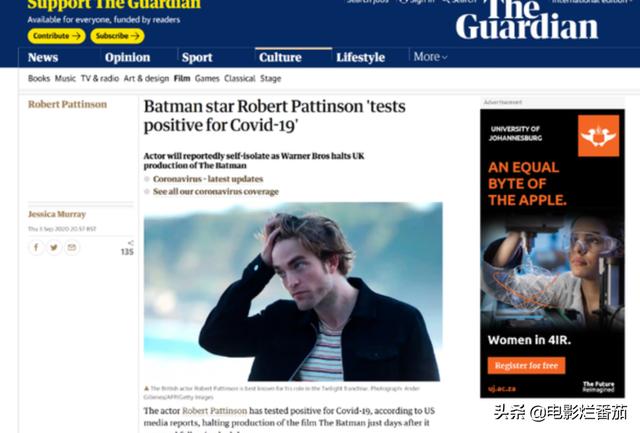The height and width of the screenshot is (433, 640).
Task: Open The Guardian home logo
Action: click(x=527, y=19)
